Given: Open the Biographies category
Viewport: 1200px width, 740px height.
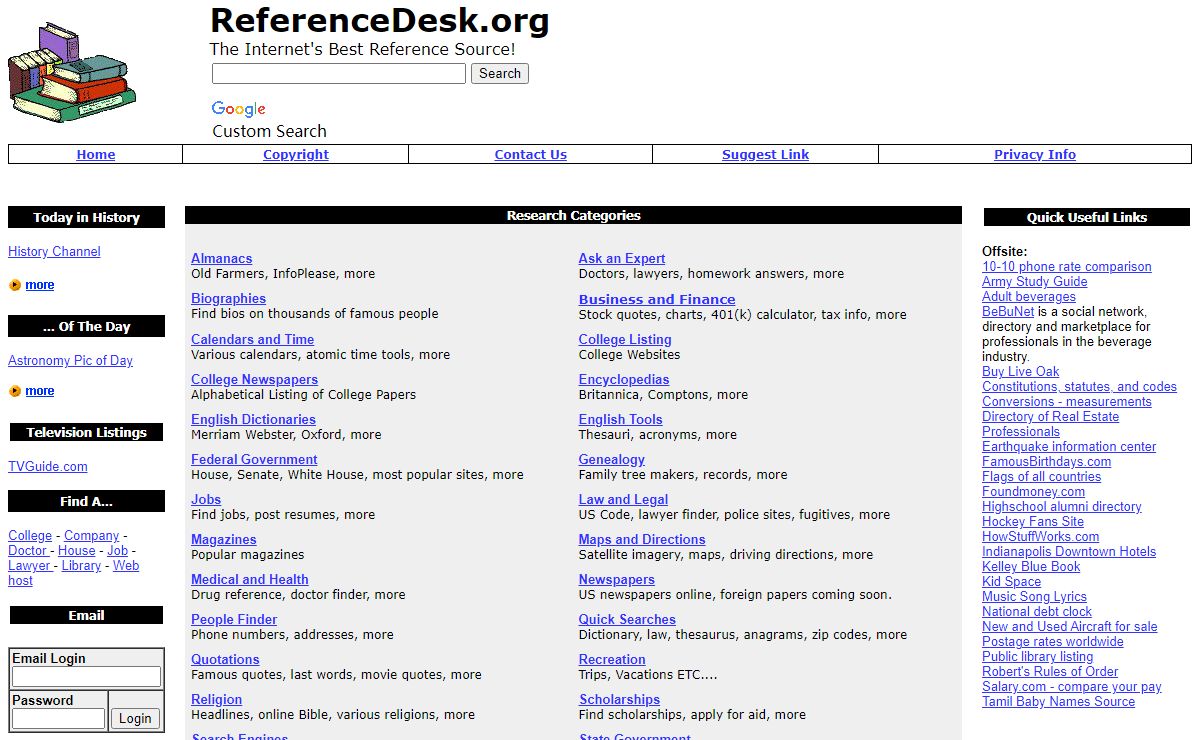Looking at the screenshot, I should point(229,298).
